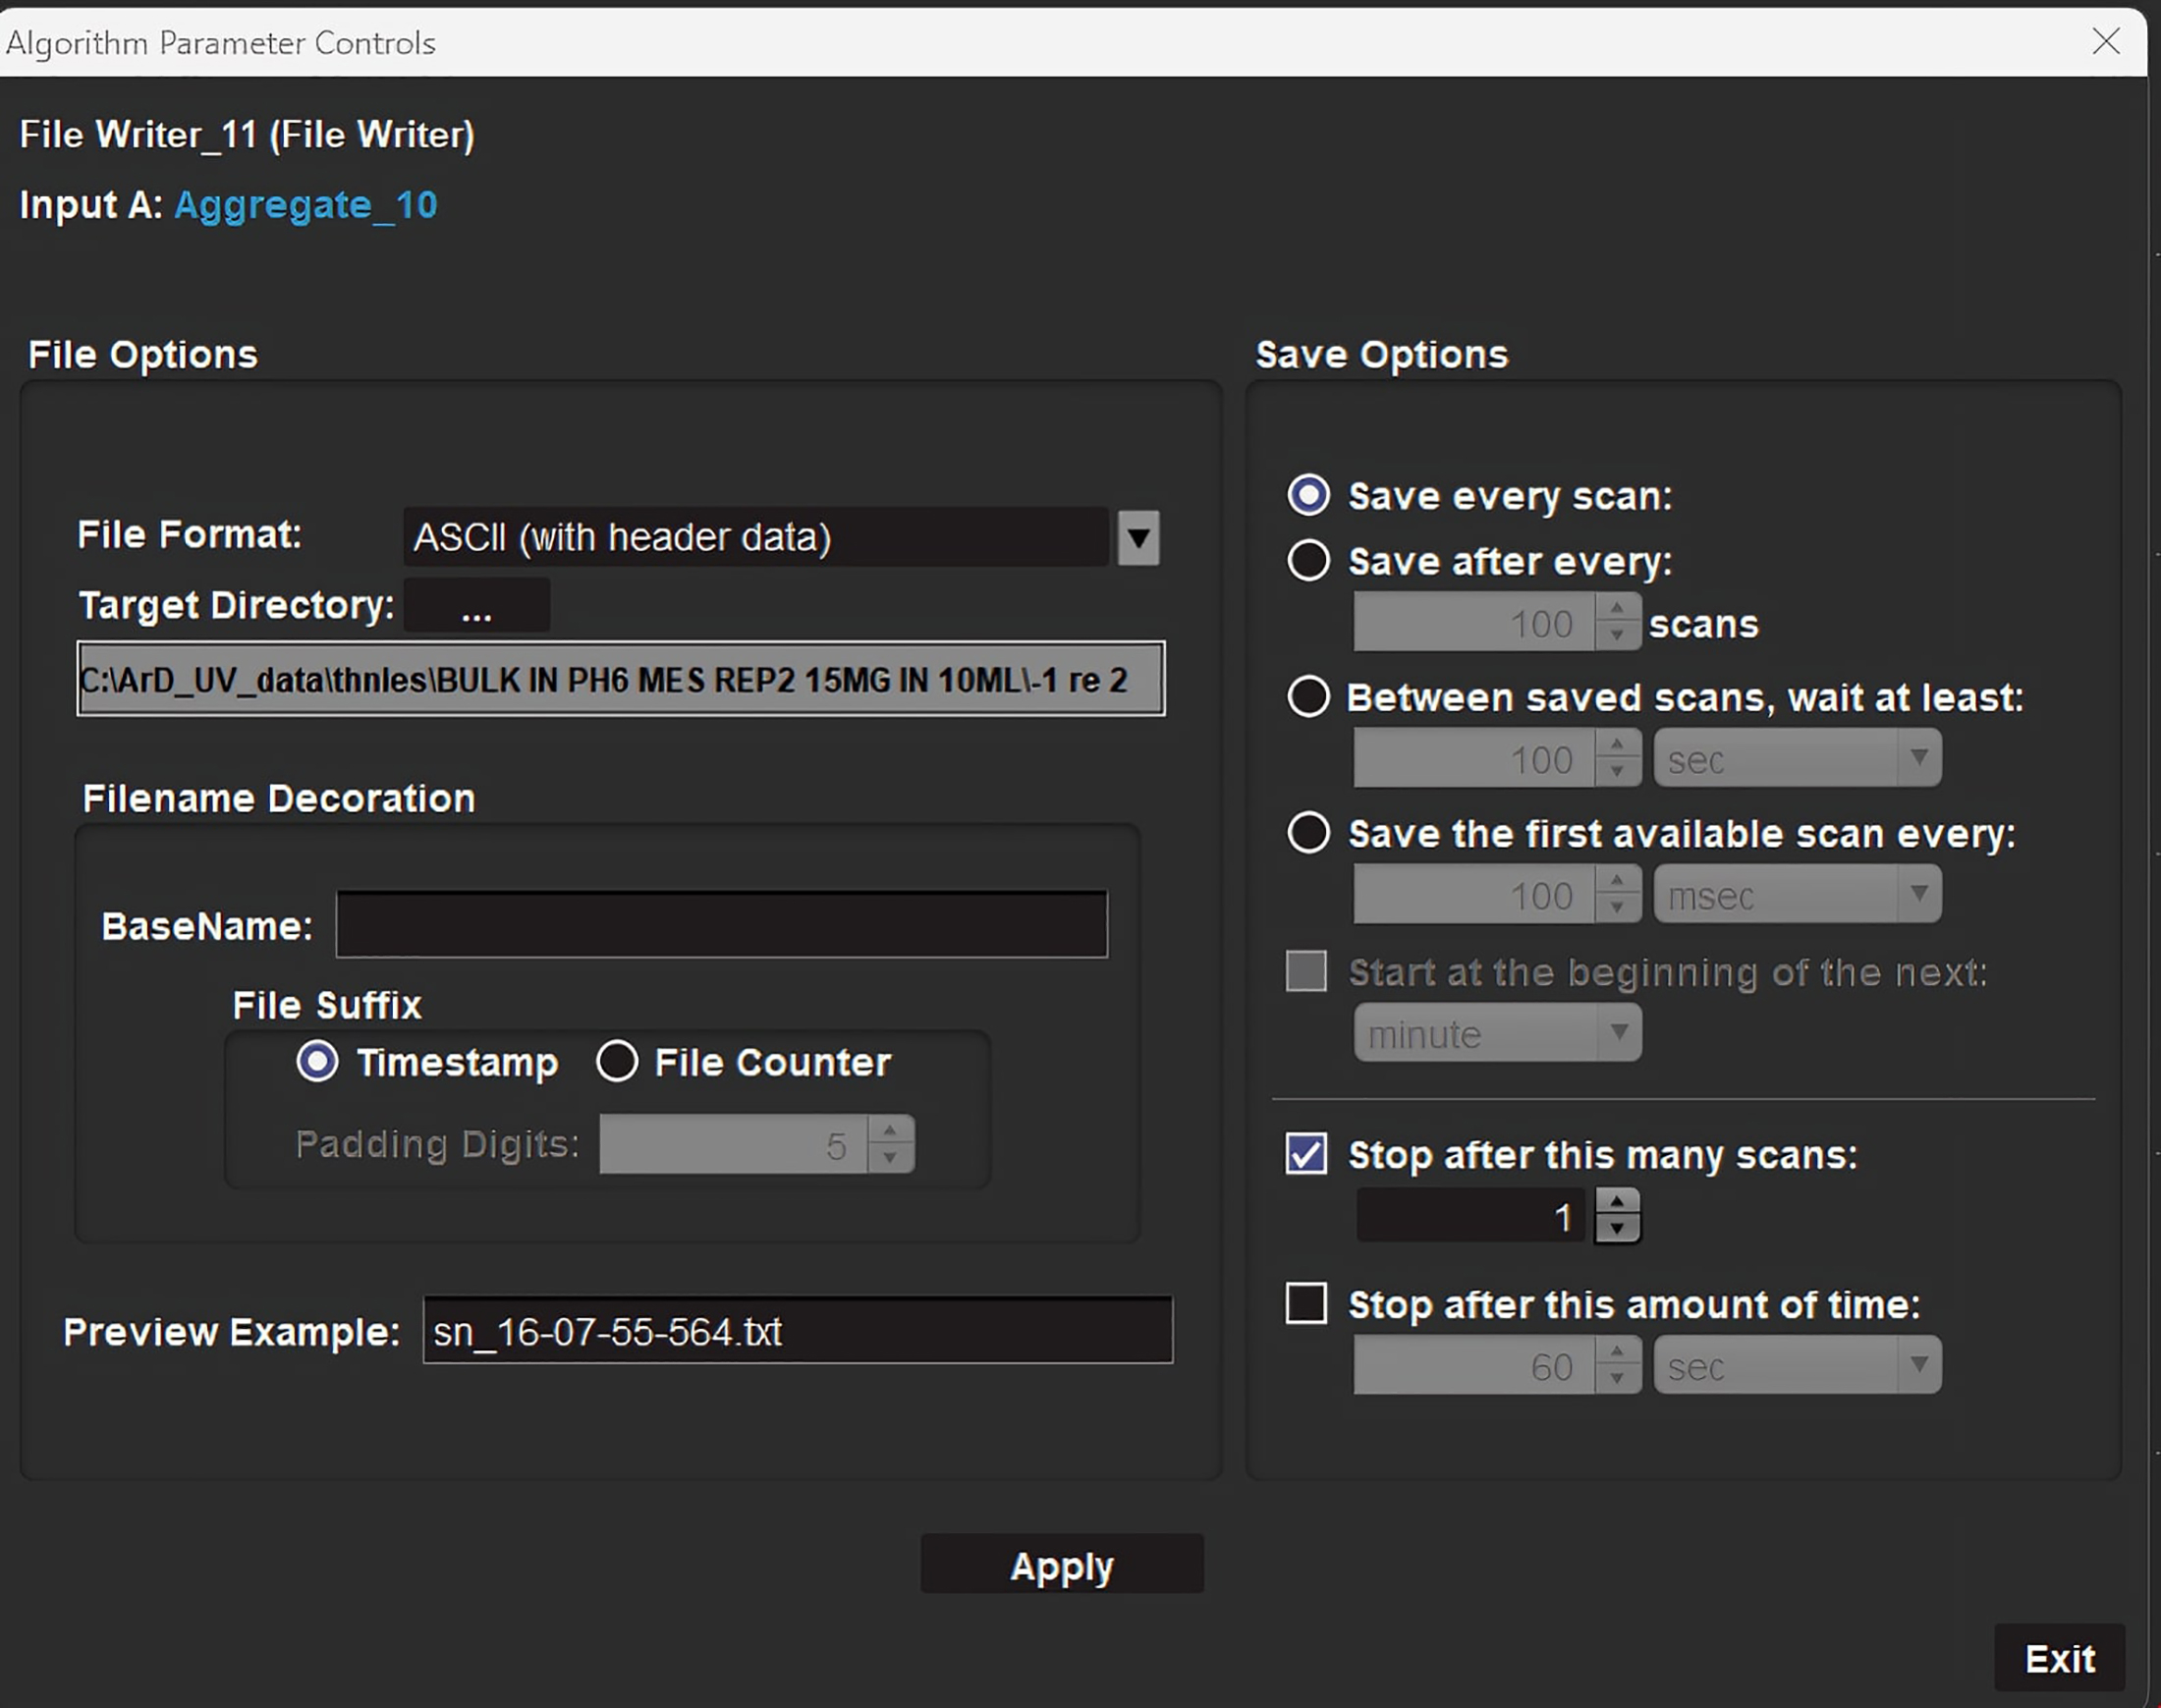Image resolution: width=2161 pixels, height=1708 pixels.
Task: Choose Save the first available scan every
Action: click(1308, 833)
